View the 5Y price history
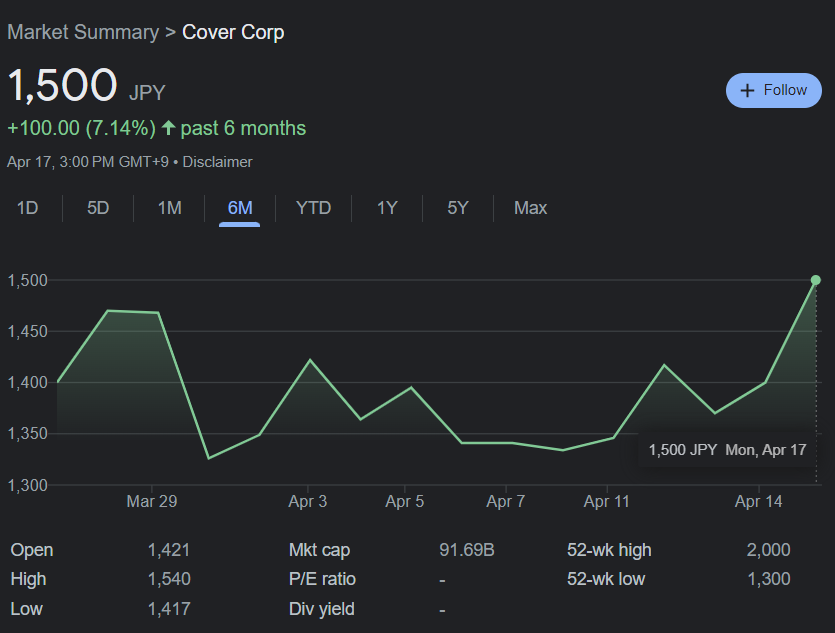The image size is (835, 633). [457, 208]
